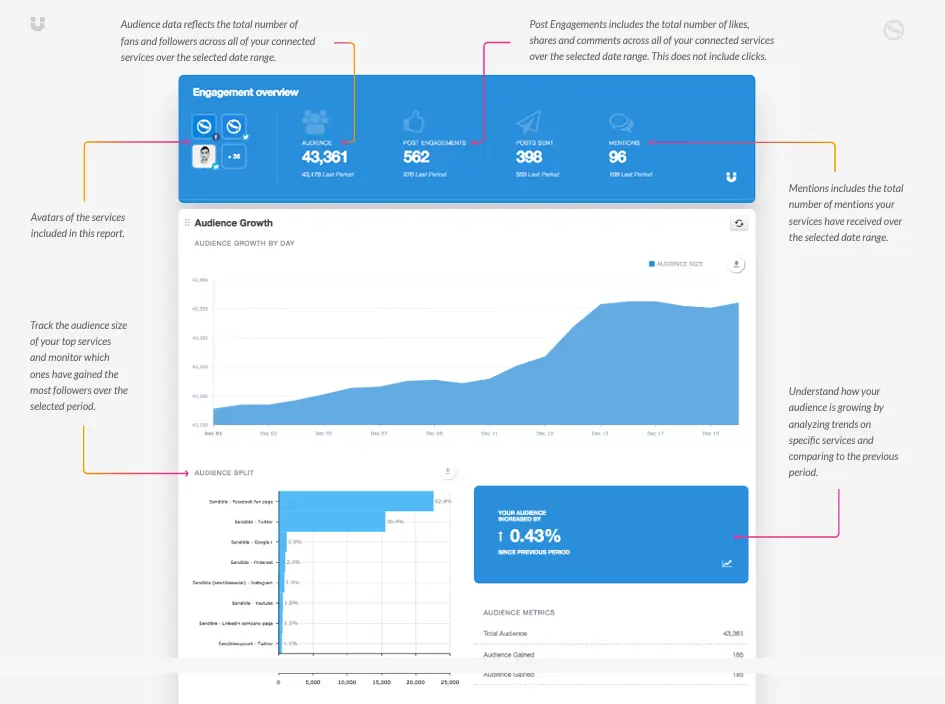Viewport: 945px width, 704px height.
Task: Click the Post Engagements thumbs-up icon
Action: pyautogui.click(x=414, y=122)
